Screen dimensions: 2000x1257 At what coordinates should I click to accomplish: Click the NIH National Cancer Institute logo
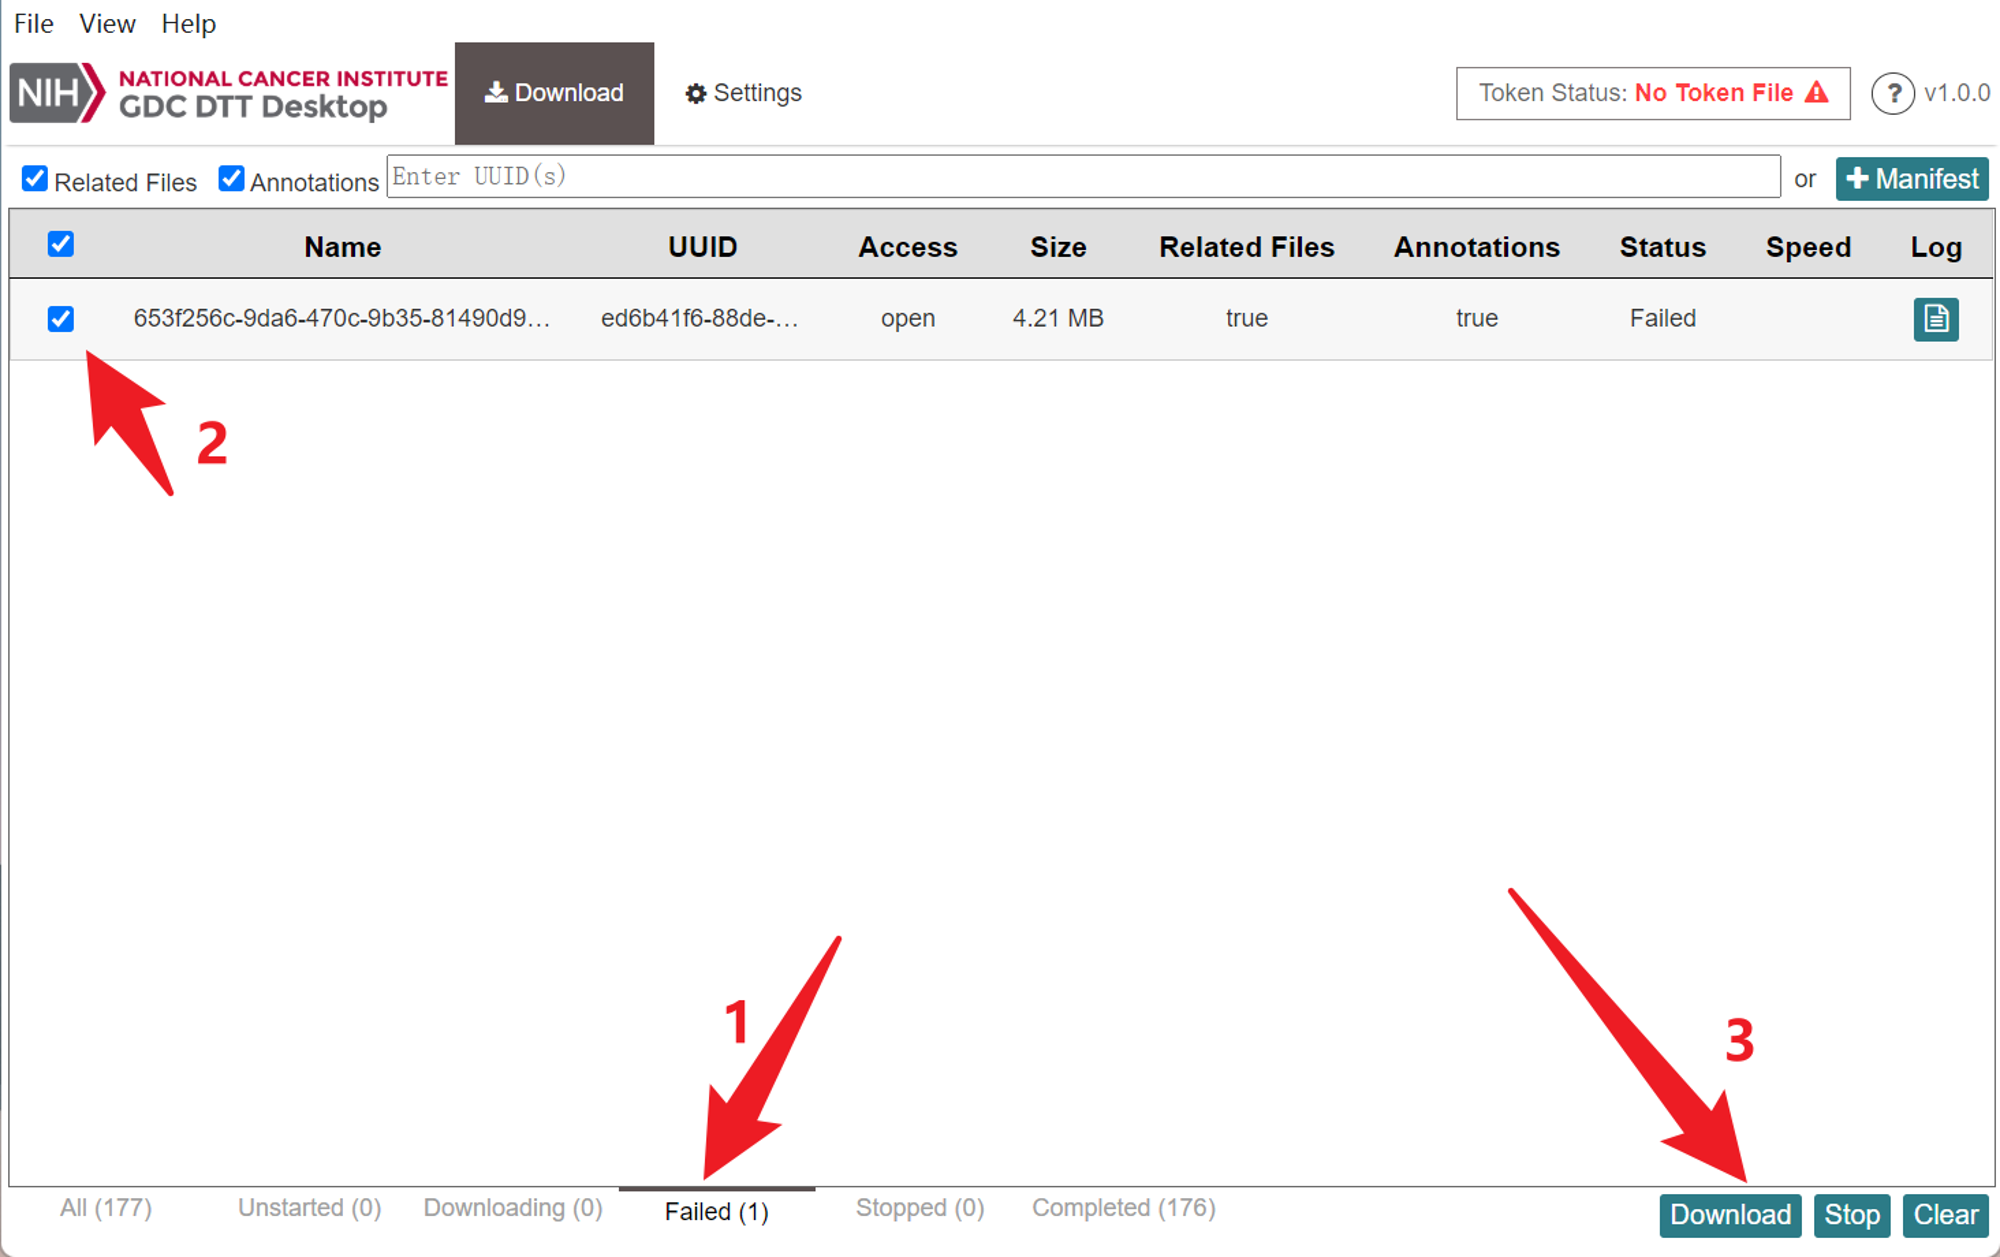pos(229,94)
